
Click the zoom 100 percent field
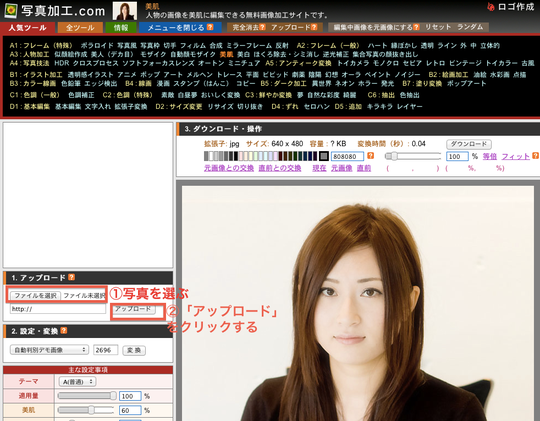457,156
